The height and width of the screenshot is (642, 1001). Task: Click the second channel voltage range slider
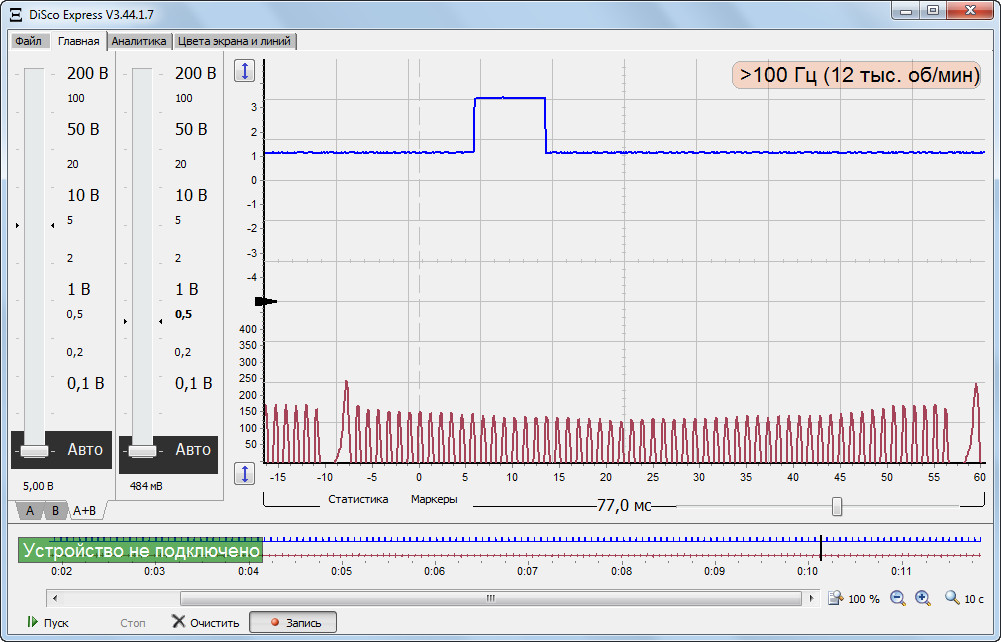[142, 451]
